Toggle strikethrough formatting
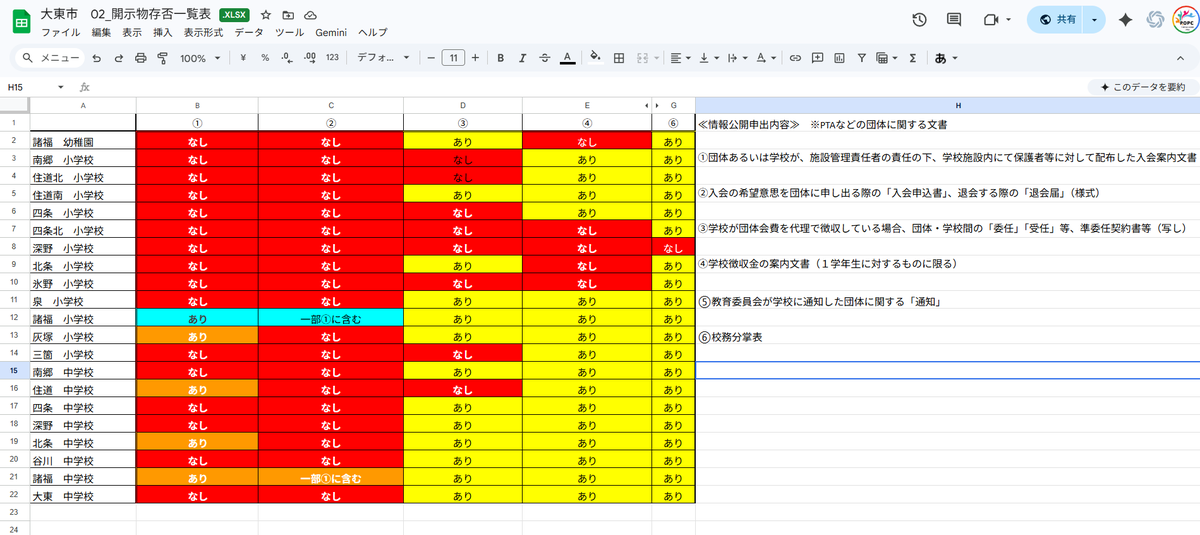This screenshot has width=1200, height=535. click(545, 58)
